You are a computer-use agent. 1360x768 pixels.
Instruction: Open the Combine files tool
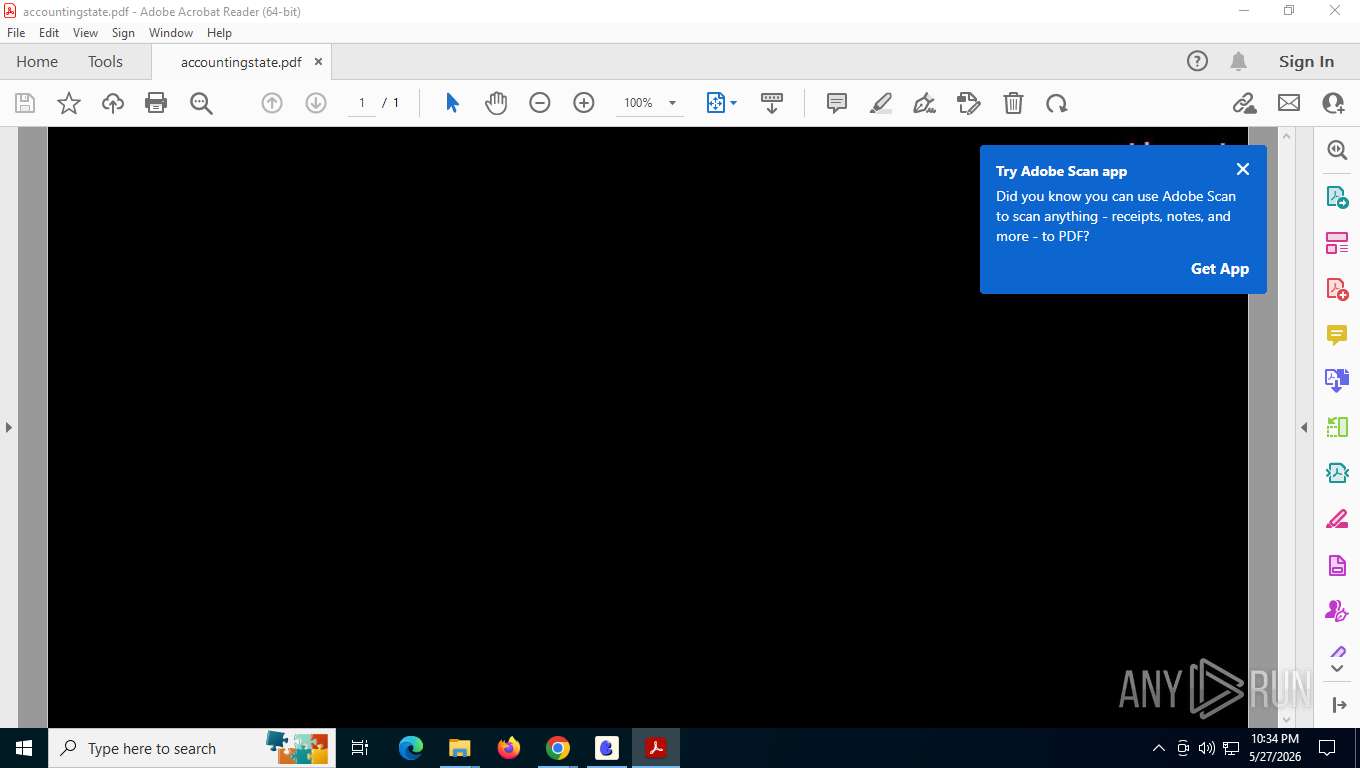[x=1337, y=380]
